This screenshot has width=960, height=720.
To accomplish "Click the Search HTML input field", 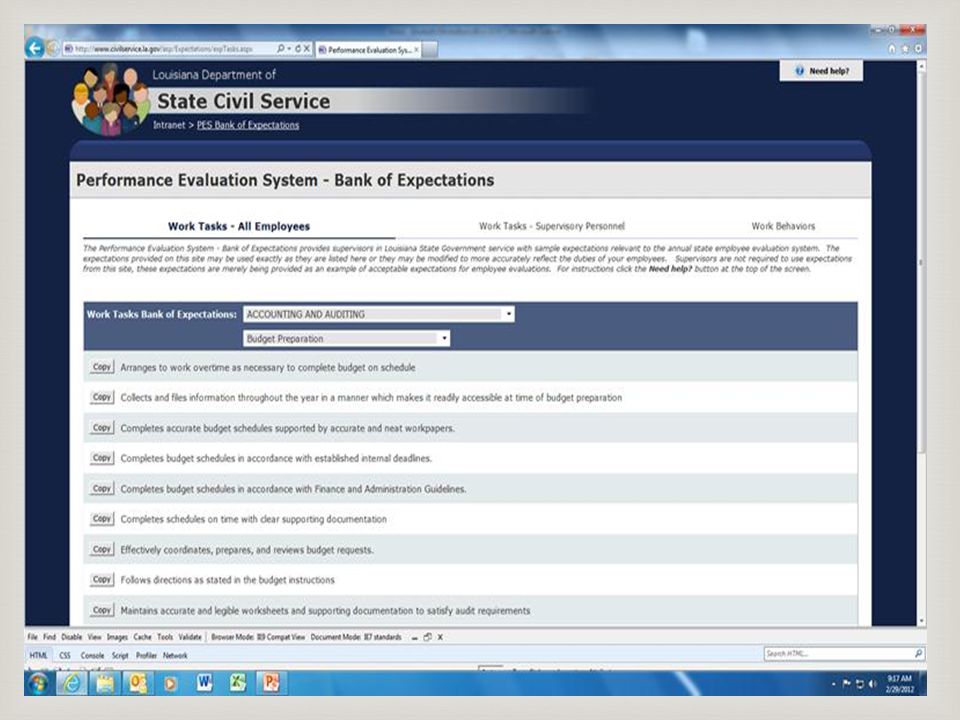I will point(838,654).
